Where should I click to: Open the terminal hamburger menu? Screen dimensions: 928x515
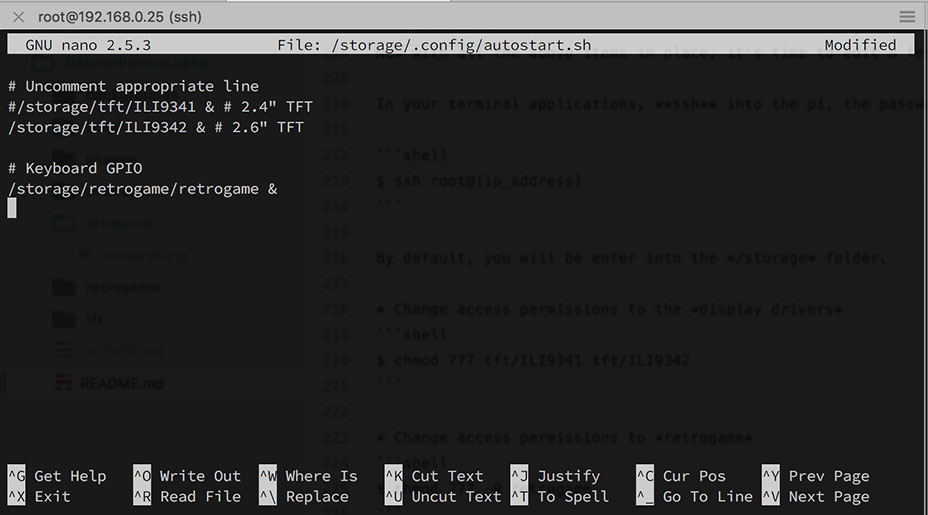tap(907, 17)
